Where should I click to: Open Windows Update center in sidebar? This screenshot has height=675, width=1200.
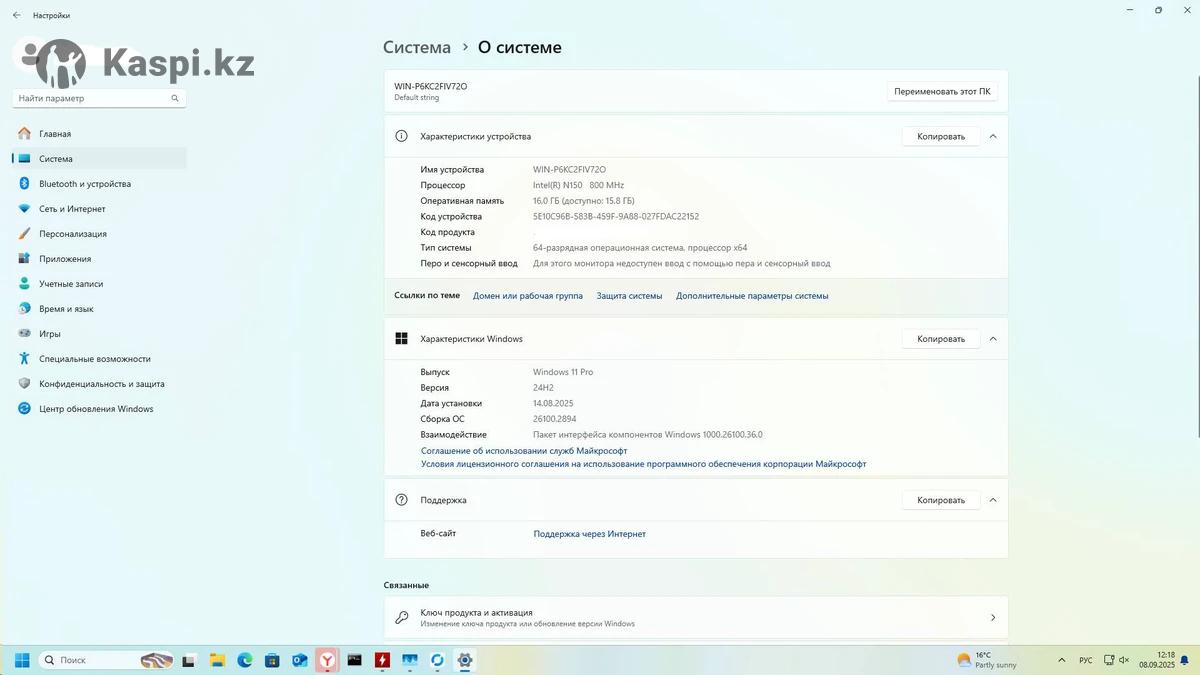tap(96, 409)
